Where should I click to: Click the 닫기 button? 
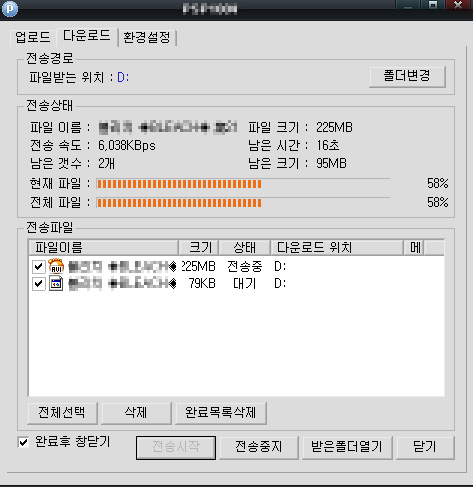pos(425,447)
